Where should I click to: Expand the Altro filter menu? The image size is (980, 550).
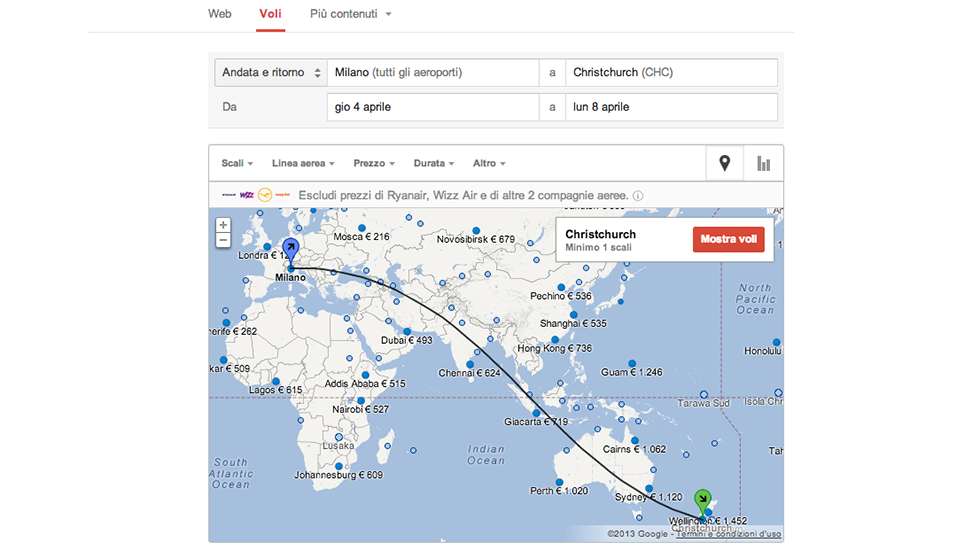point(489,163)
